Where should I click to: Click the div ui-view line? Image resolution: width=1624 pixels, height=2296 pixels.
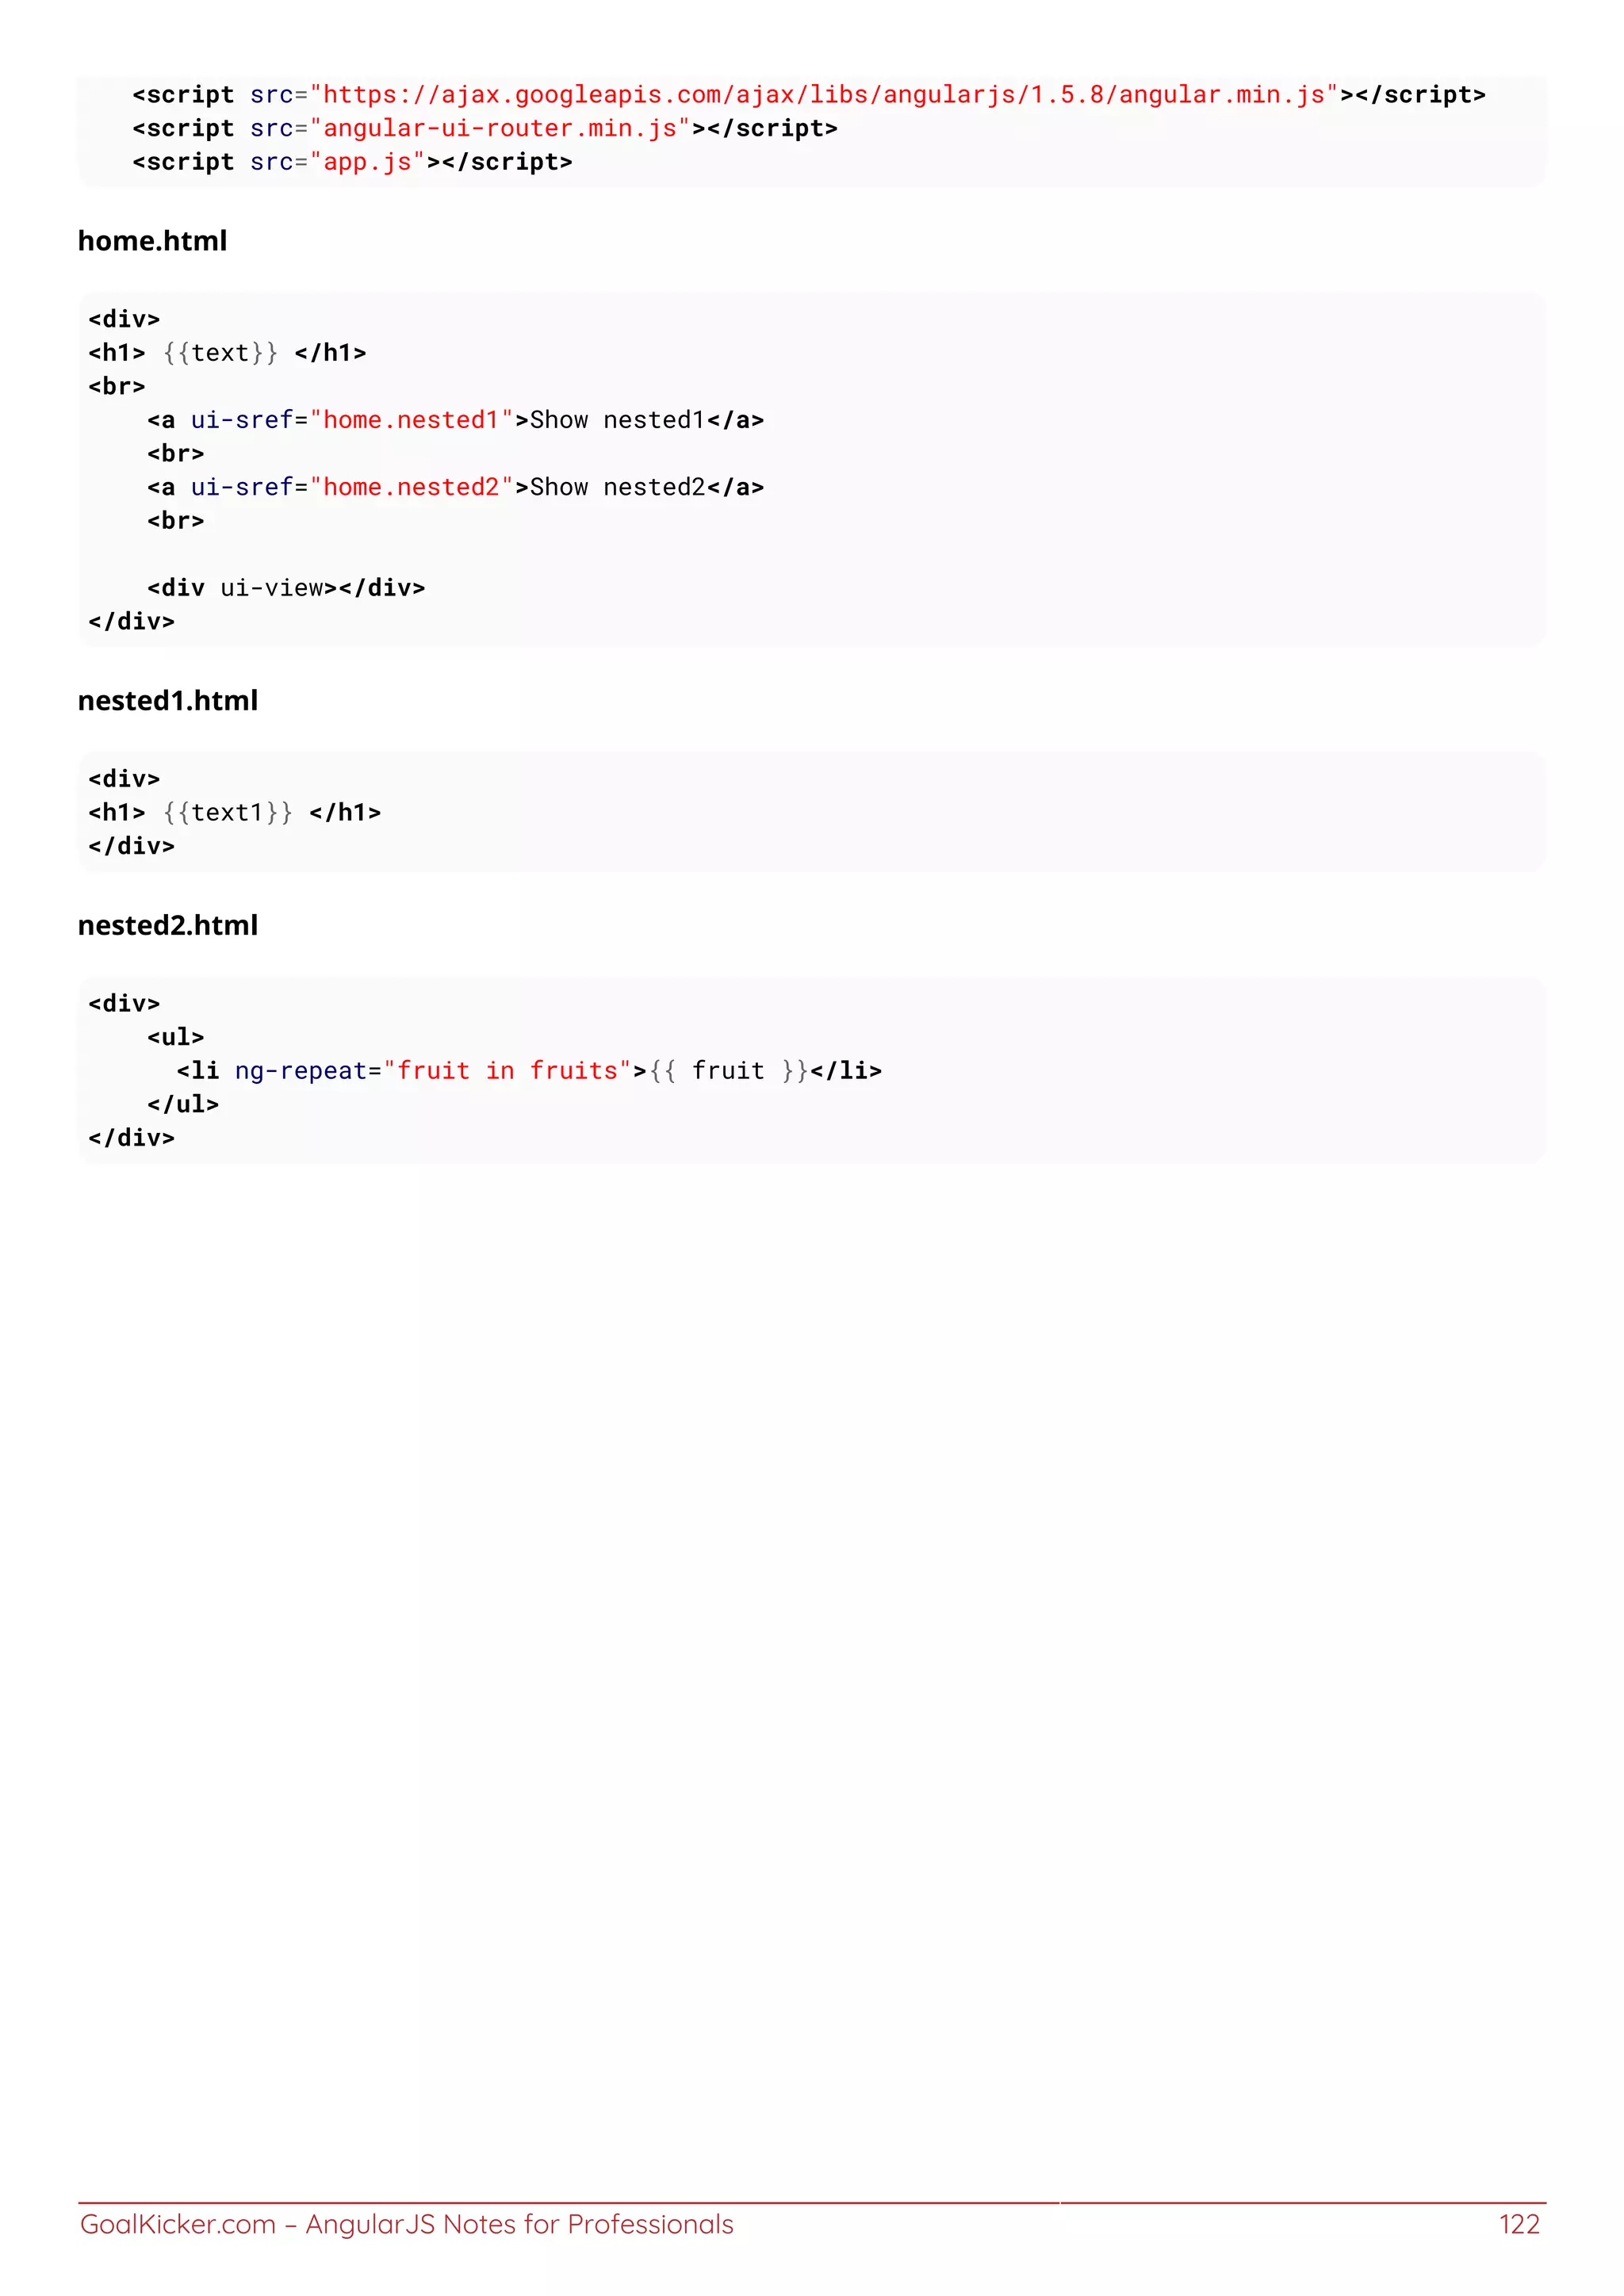(286, 588)
